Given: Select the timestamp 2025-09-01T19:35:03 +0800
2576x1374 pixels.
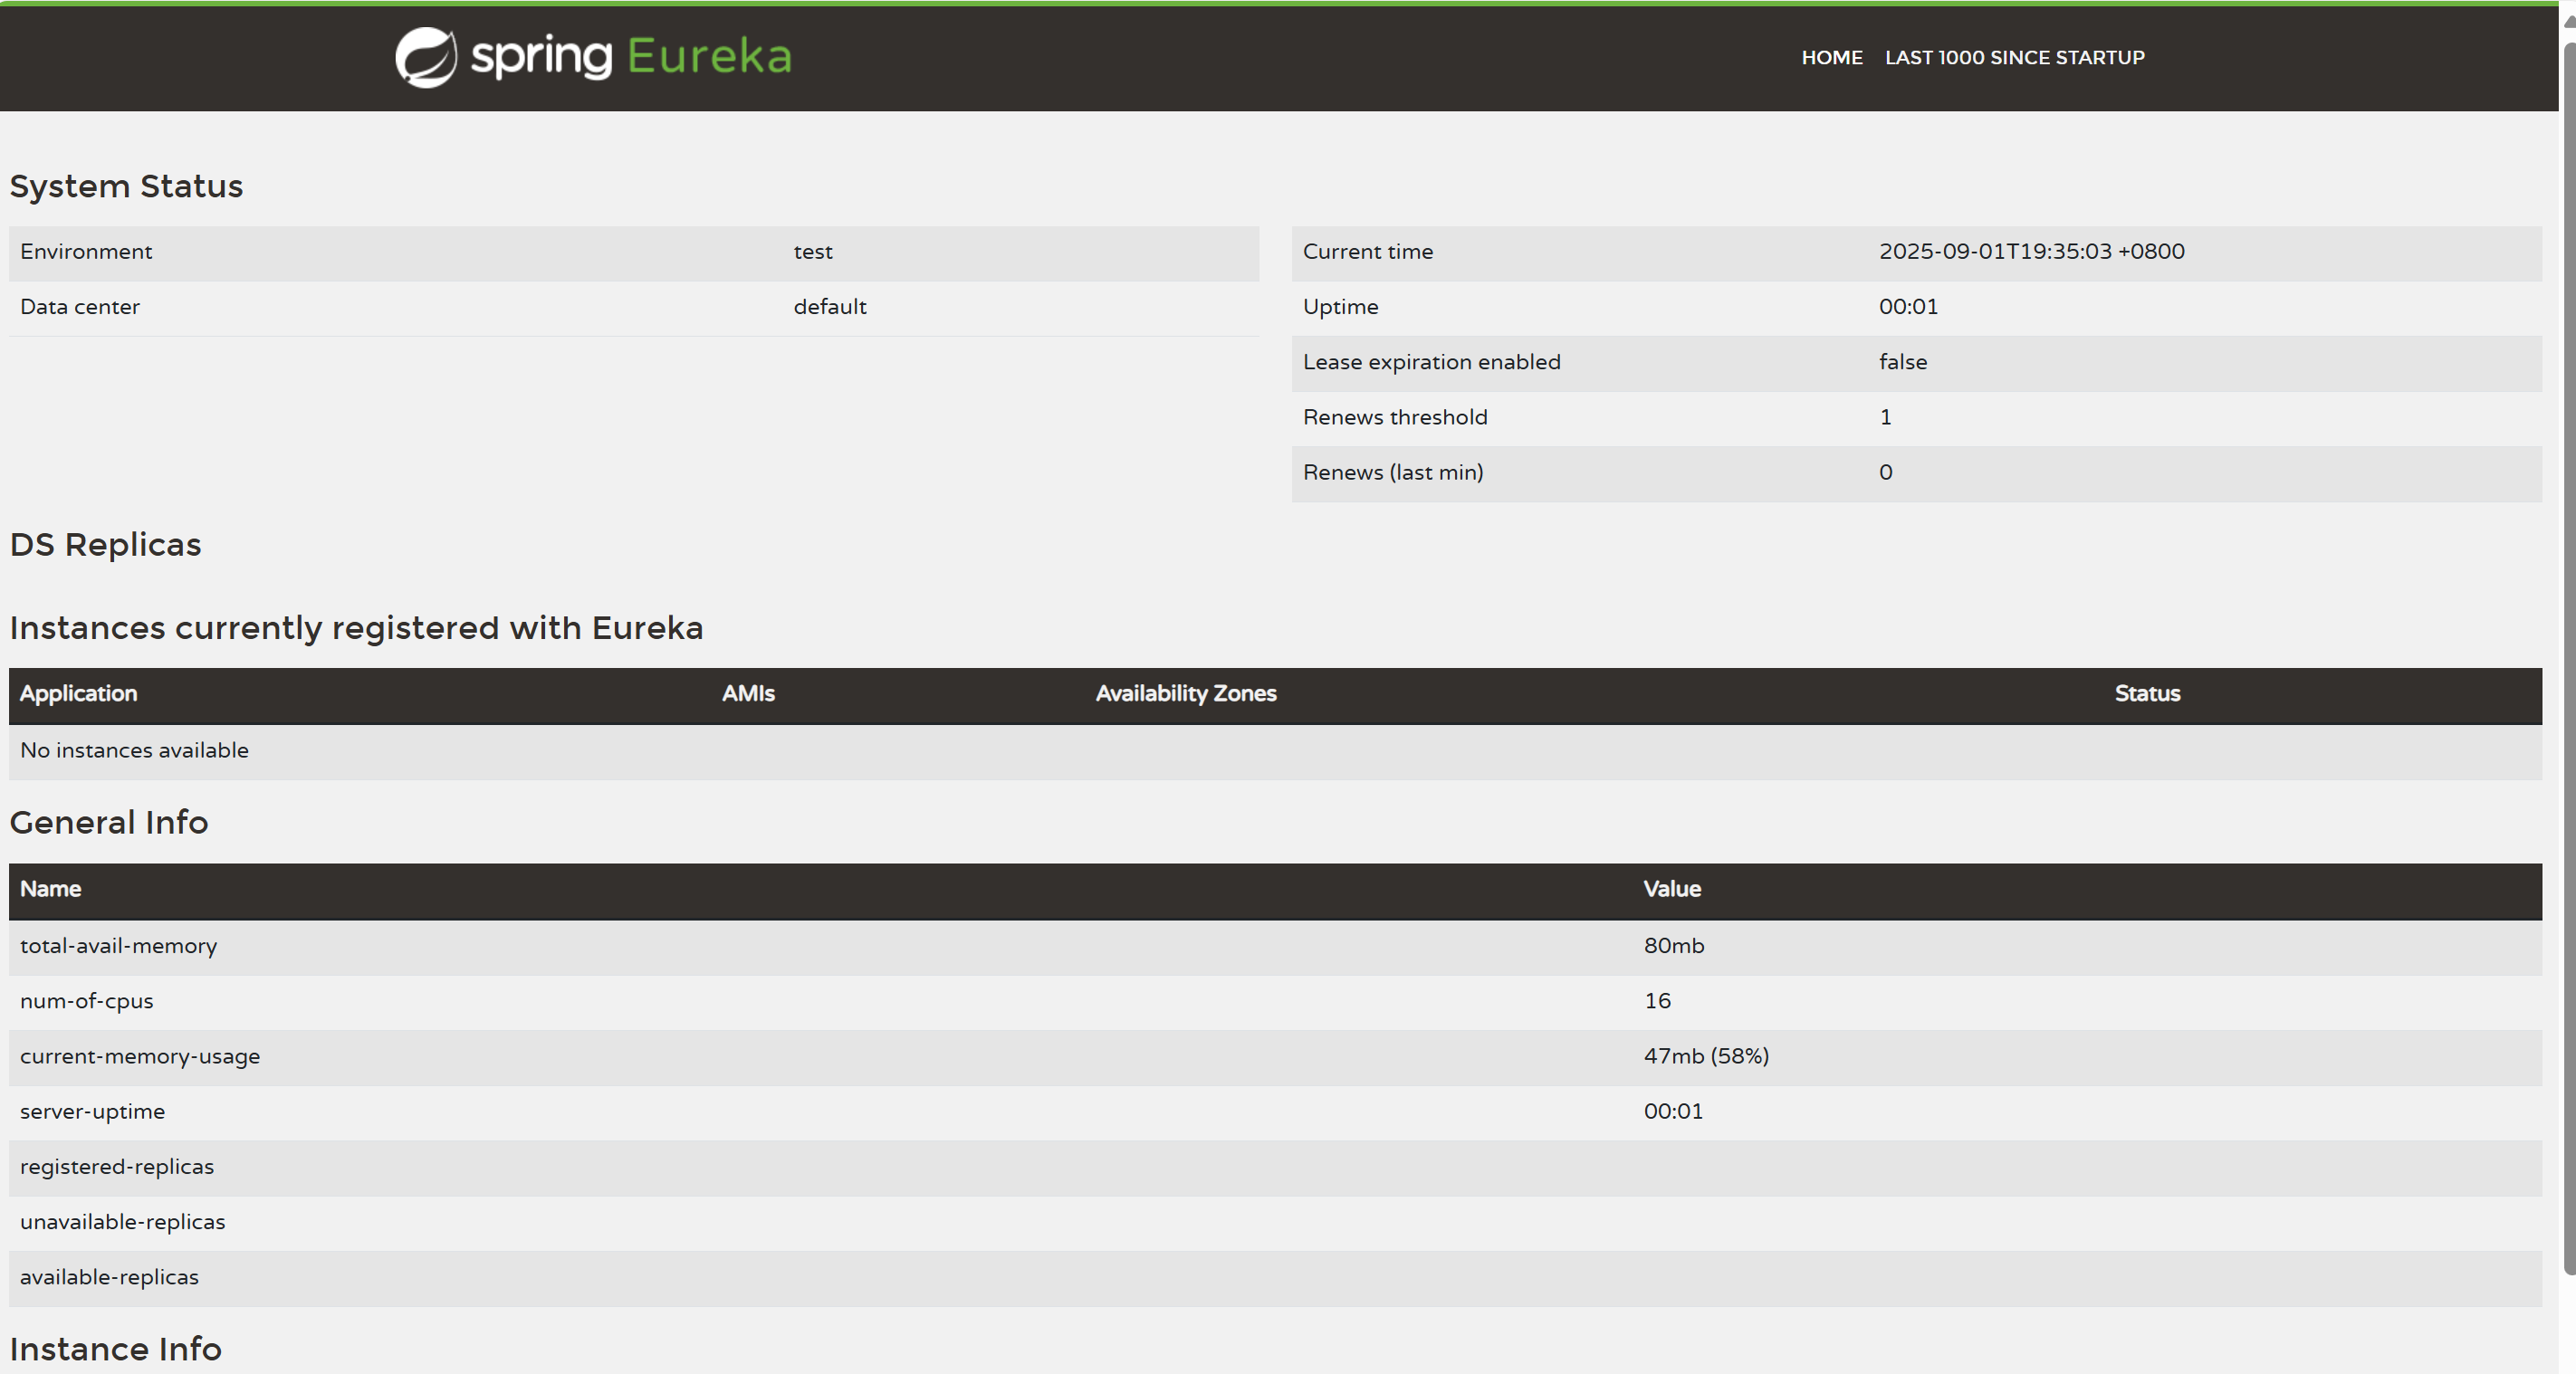Looking at the screenshot, I should pos(2032,252).
